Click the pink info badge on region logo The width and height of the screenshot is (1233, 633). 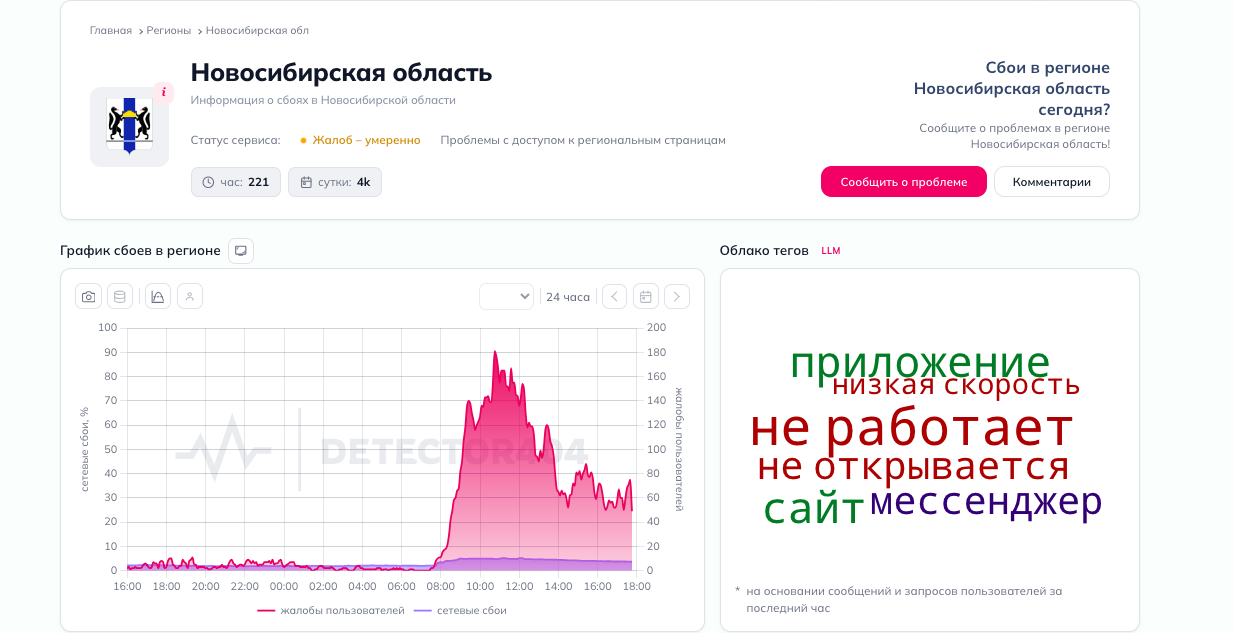164,92
